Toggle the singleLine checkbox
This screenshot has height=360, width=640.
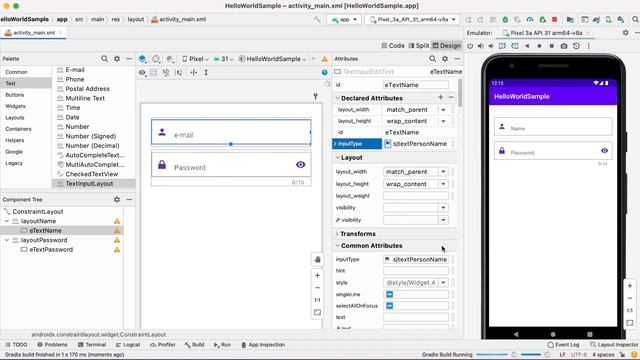pos(389,294)
